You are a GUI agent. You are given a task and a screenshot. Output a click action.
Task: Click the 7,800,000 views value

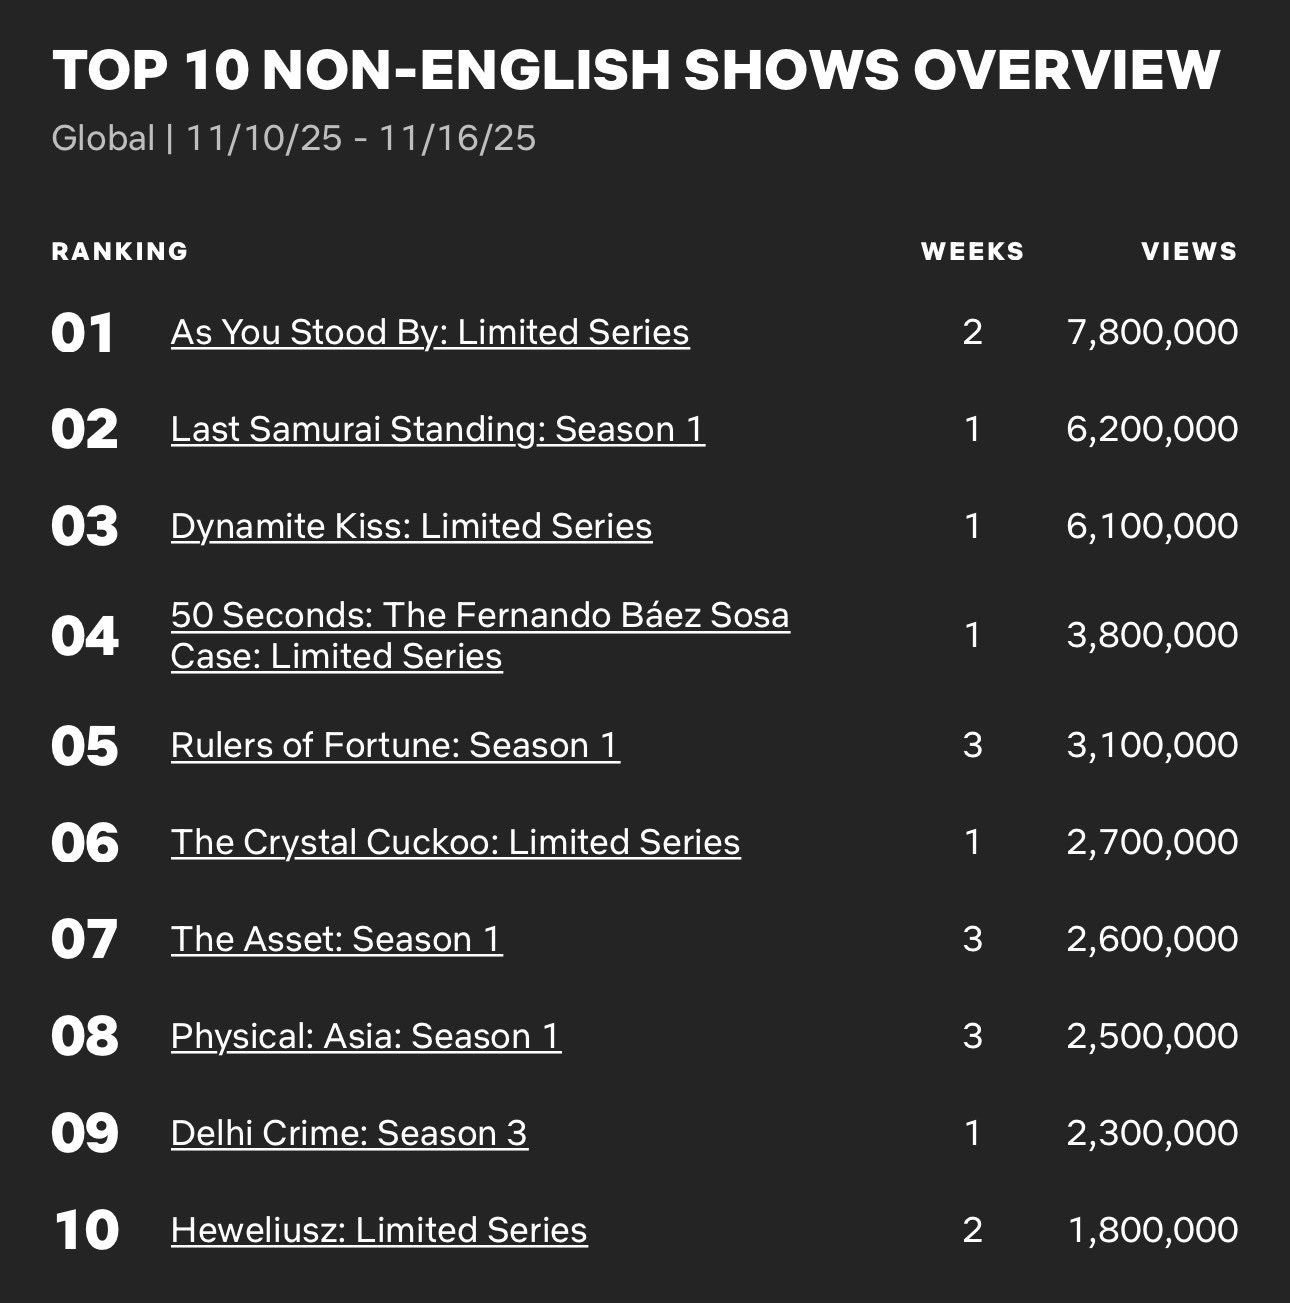coord(1153,332)
